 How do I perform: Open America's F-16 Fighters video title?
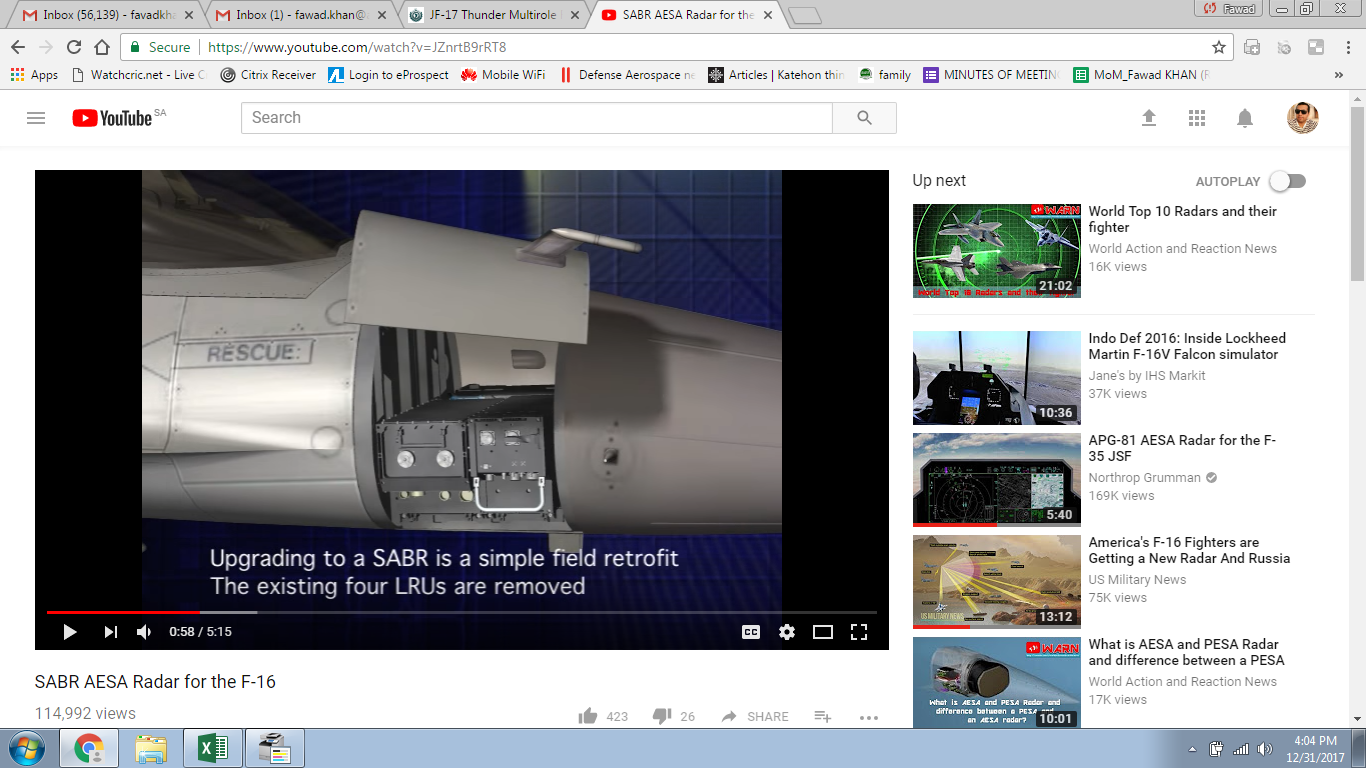(x=1189, y=550)
